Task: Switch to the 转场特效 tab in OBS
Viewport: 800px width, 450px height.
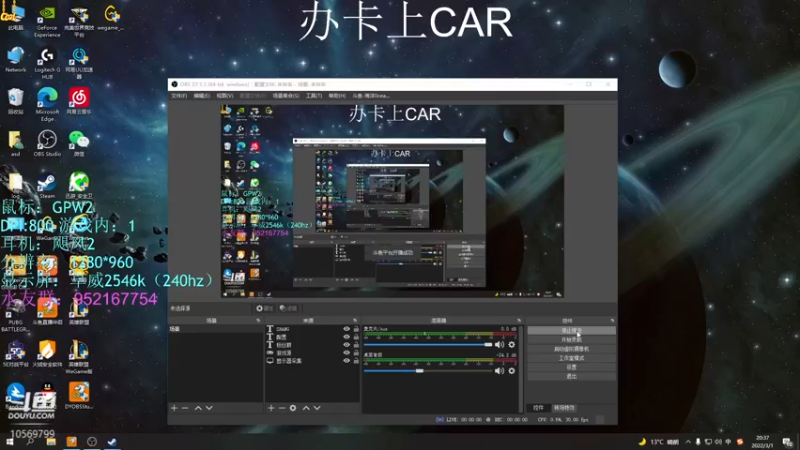Action: (564, 408)
